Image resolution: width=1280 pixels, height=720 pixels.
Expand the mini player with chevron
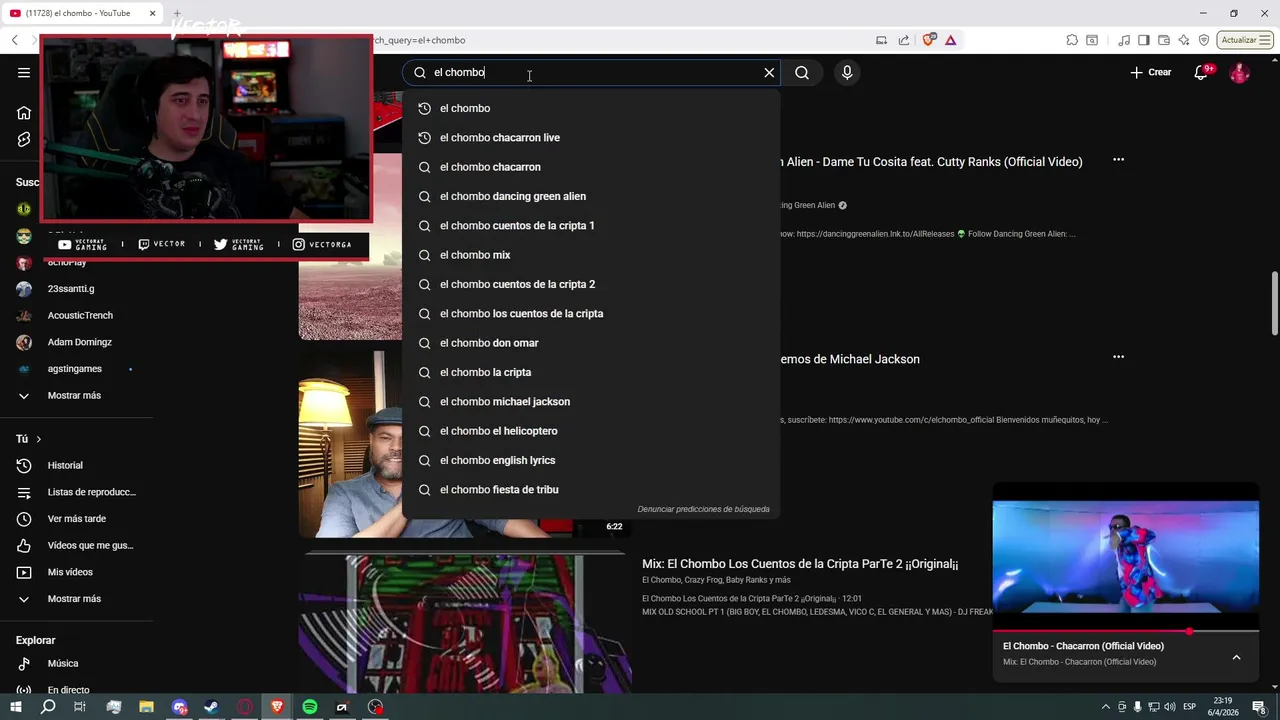[x=1236, y=657]
